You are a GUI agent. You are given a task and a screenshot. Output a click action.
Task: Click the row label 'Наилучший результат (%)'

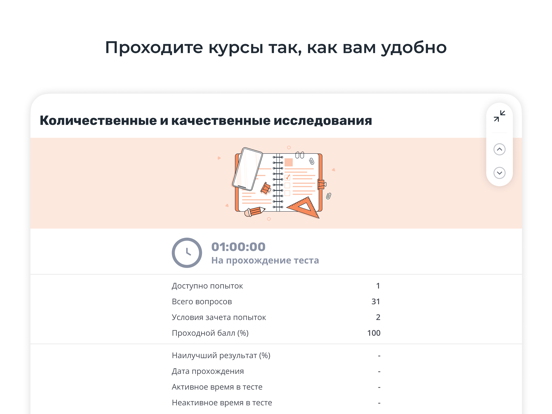221,356
